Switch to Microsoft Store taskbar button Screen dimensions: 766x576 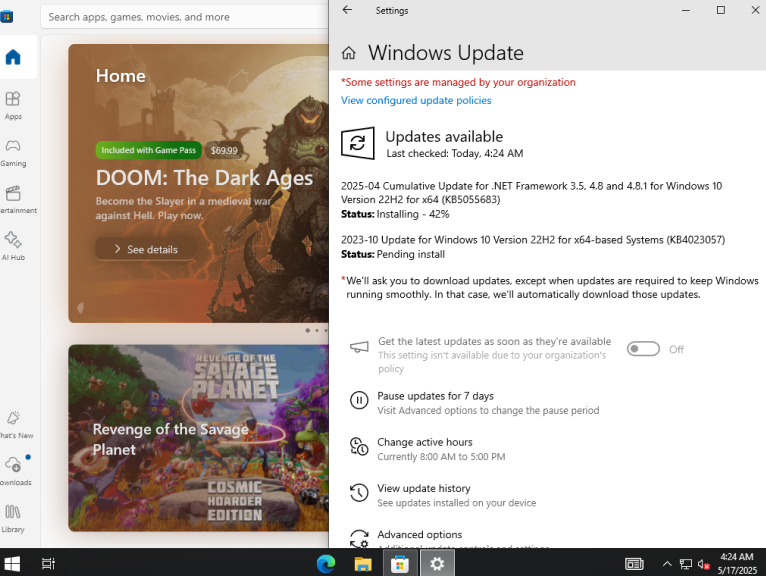tap(400, 564)
